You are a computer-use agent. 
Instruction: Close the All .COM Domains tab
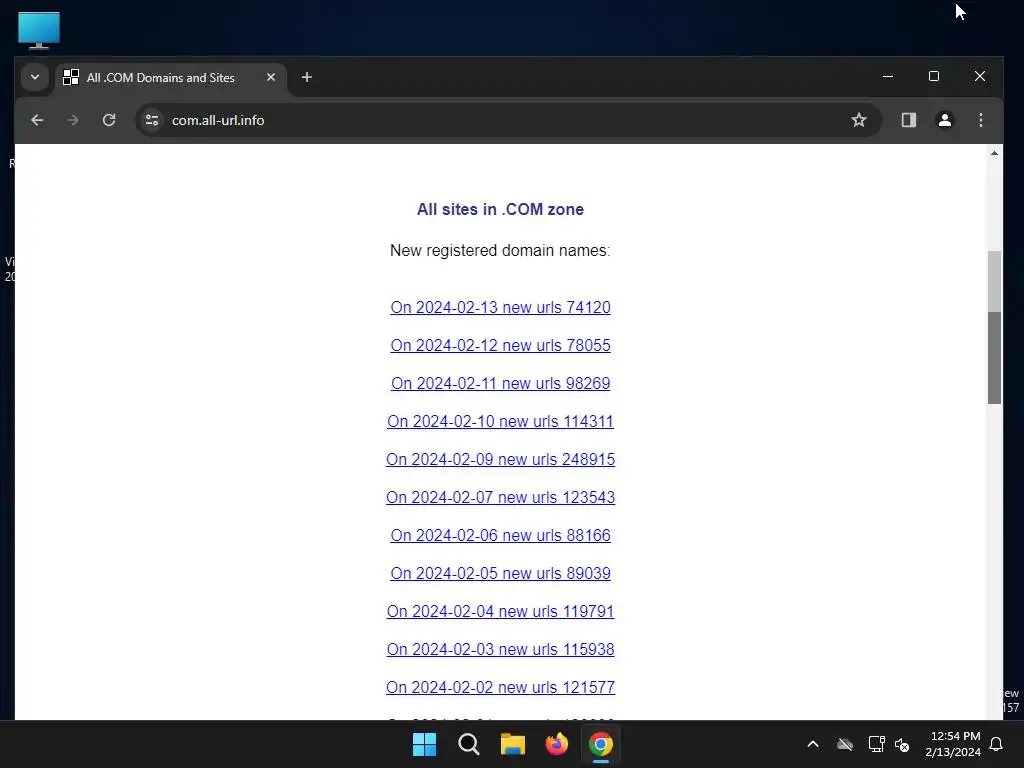[270, 77]
